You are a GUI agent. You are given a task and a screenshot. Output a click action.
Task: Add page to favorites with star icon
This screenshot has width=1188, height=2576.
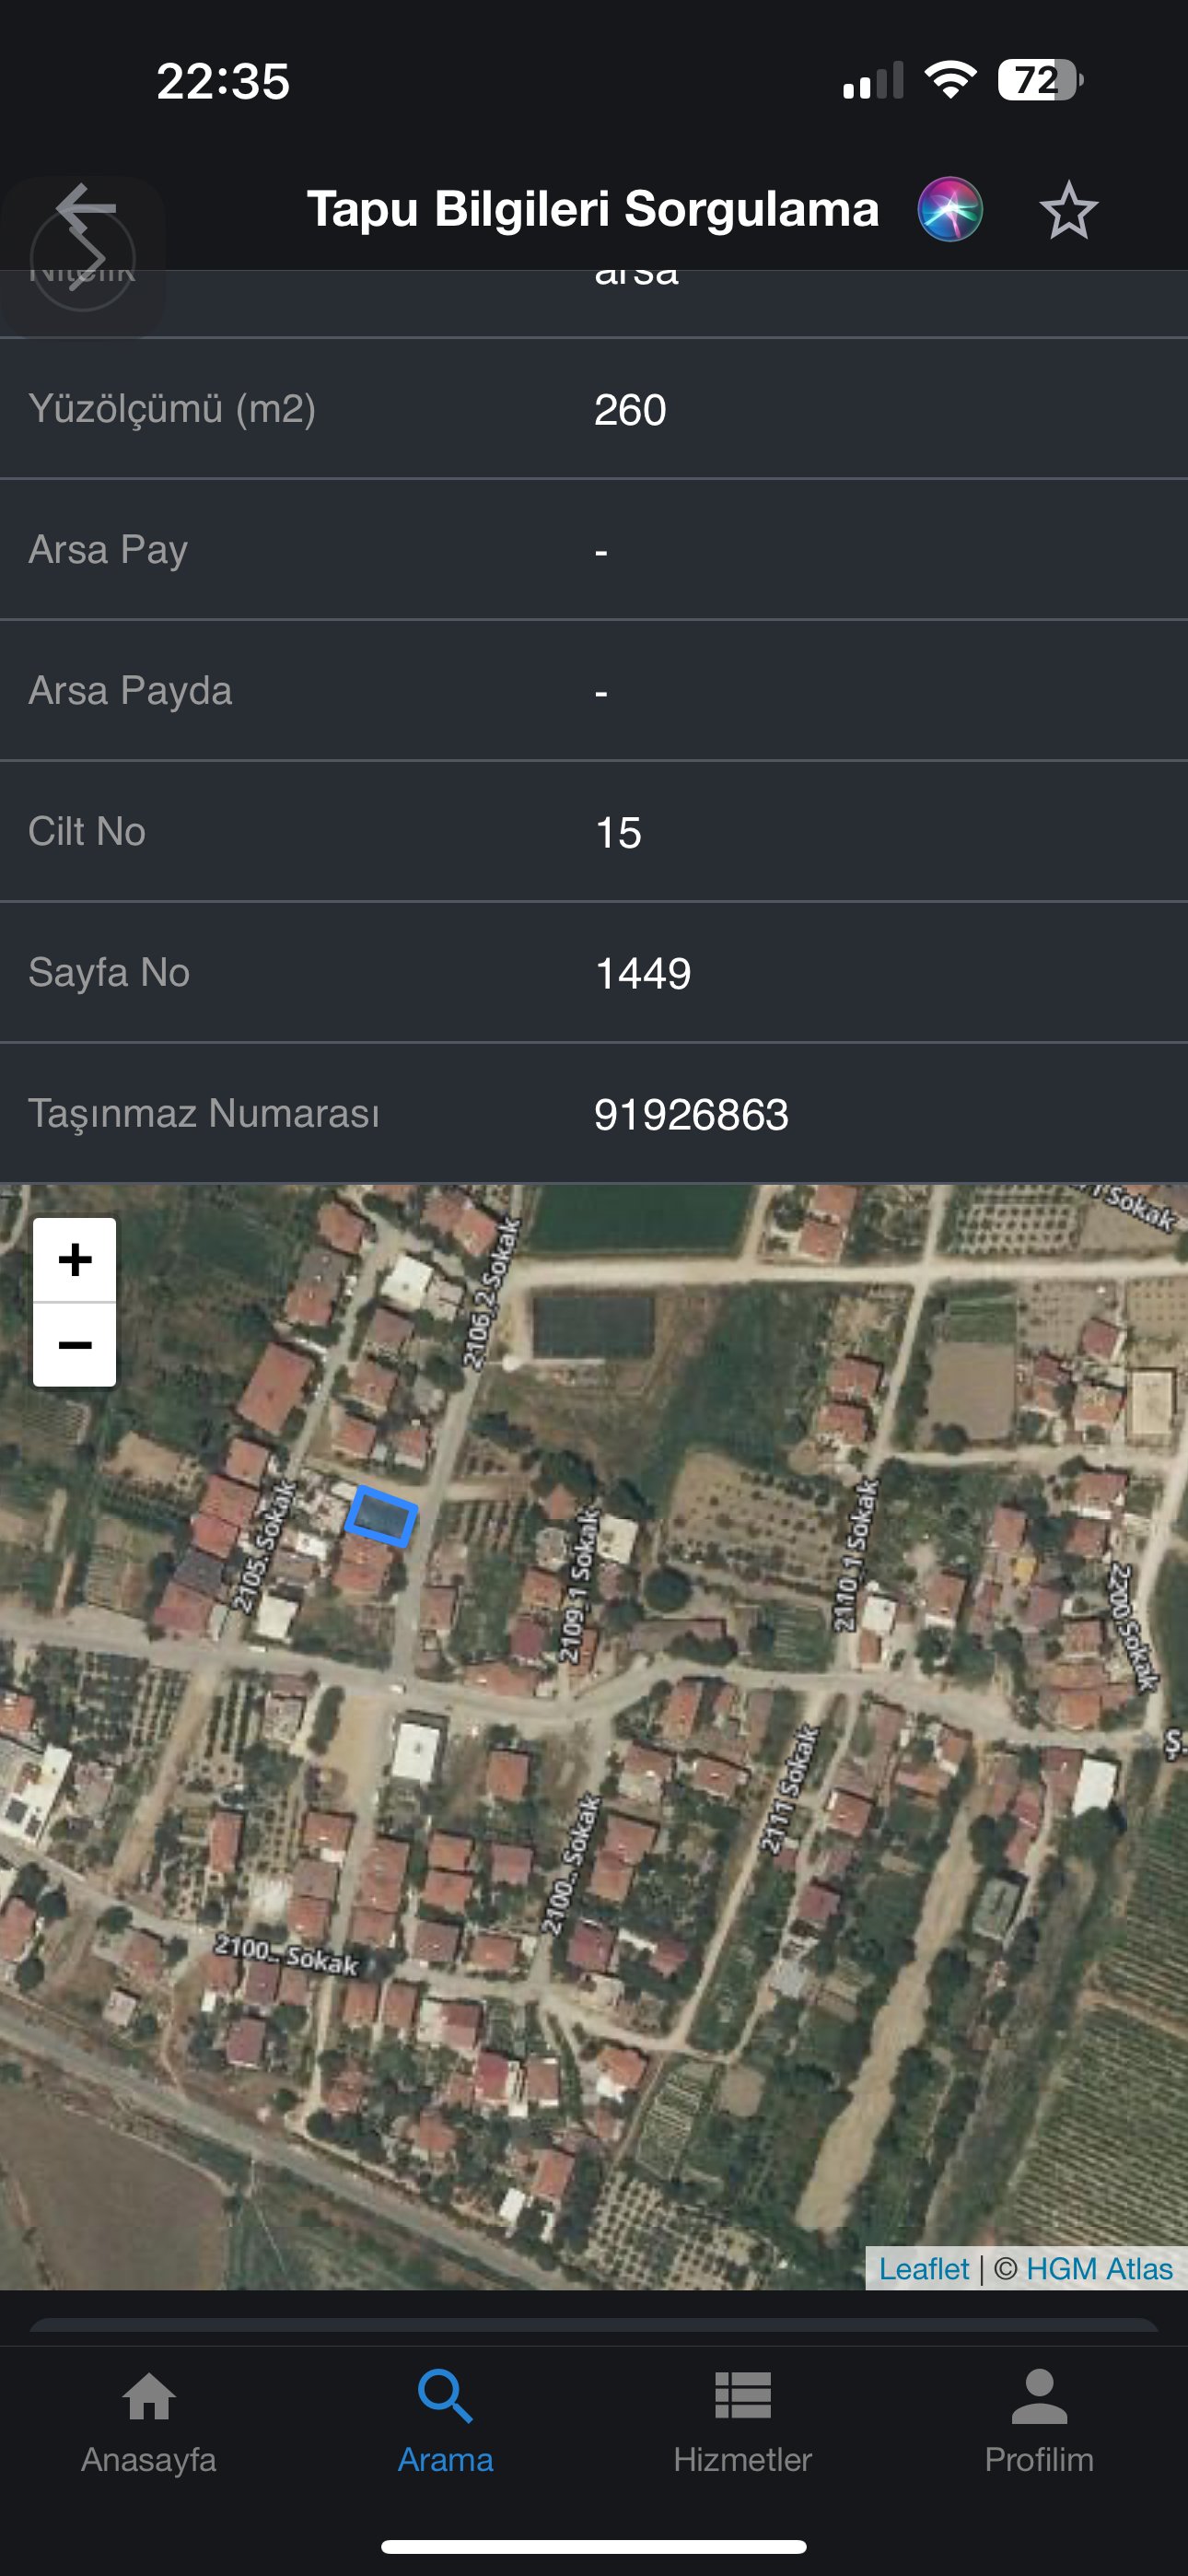tap(1068, 210)
